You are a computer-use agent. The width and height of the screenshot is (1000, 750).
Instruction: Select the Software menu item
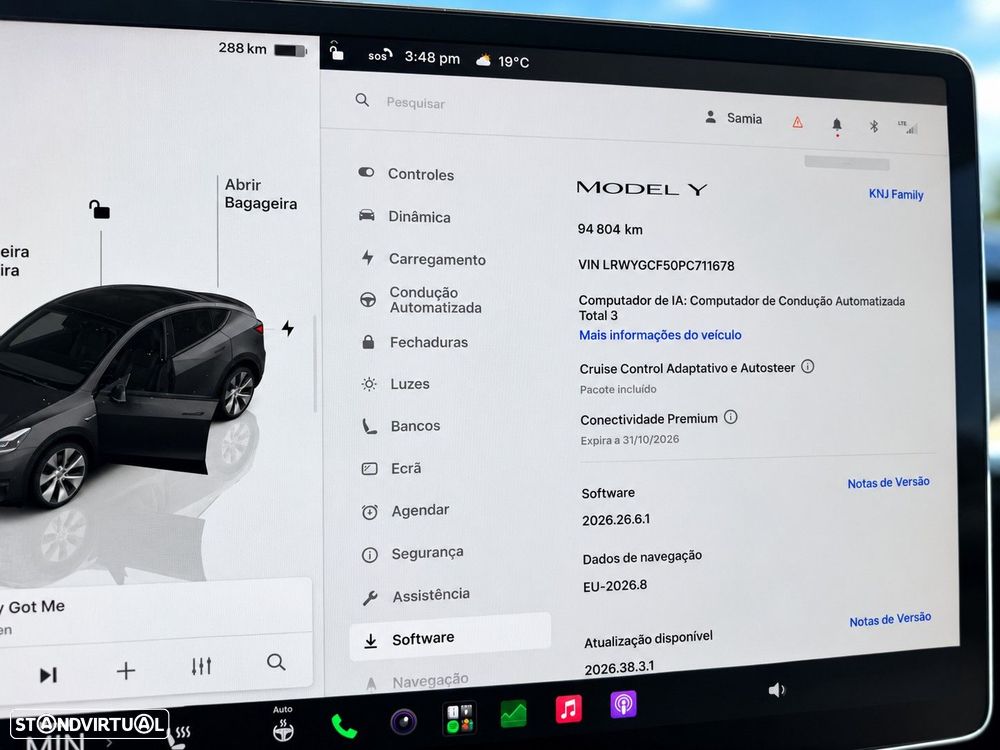[x=450, y=637]
